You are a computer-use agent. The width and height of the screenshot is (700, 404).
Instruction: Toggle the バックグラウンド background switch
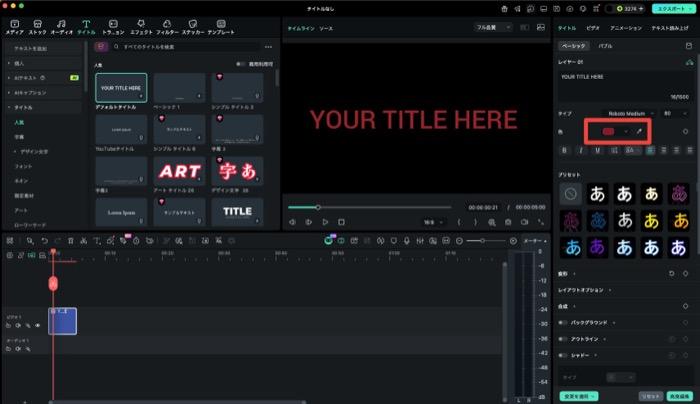pos(562,322)
